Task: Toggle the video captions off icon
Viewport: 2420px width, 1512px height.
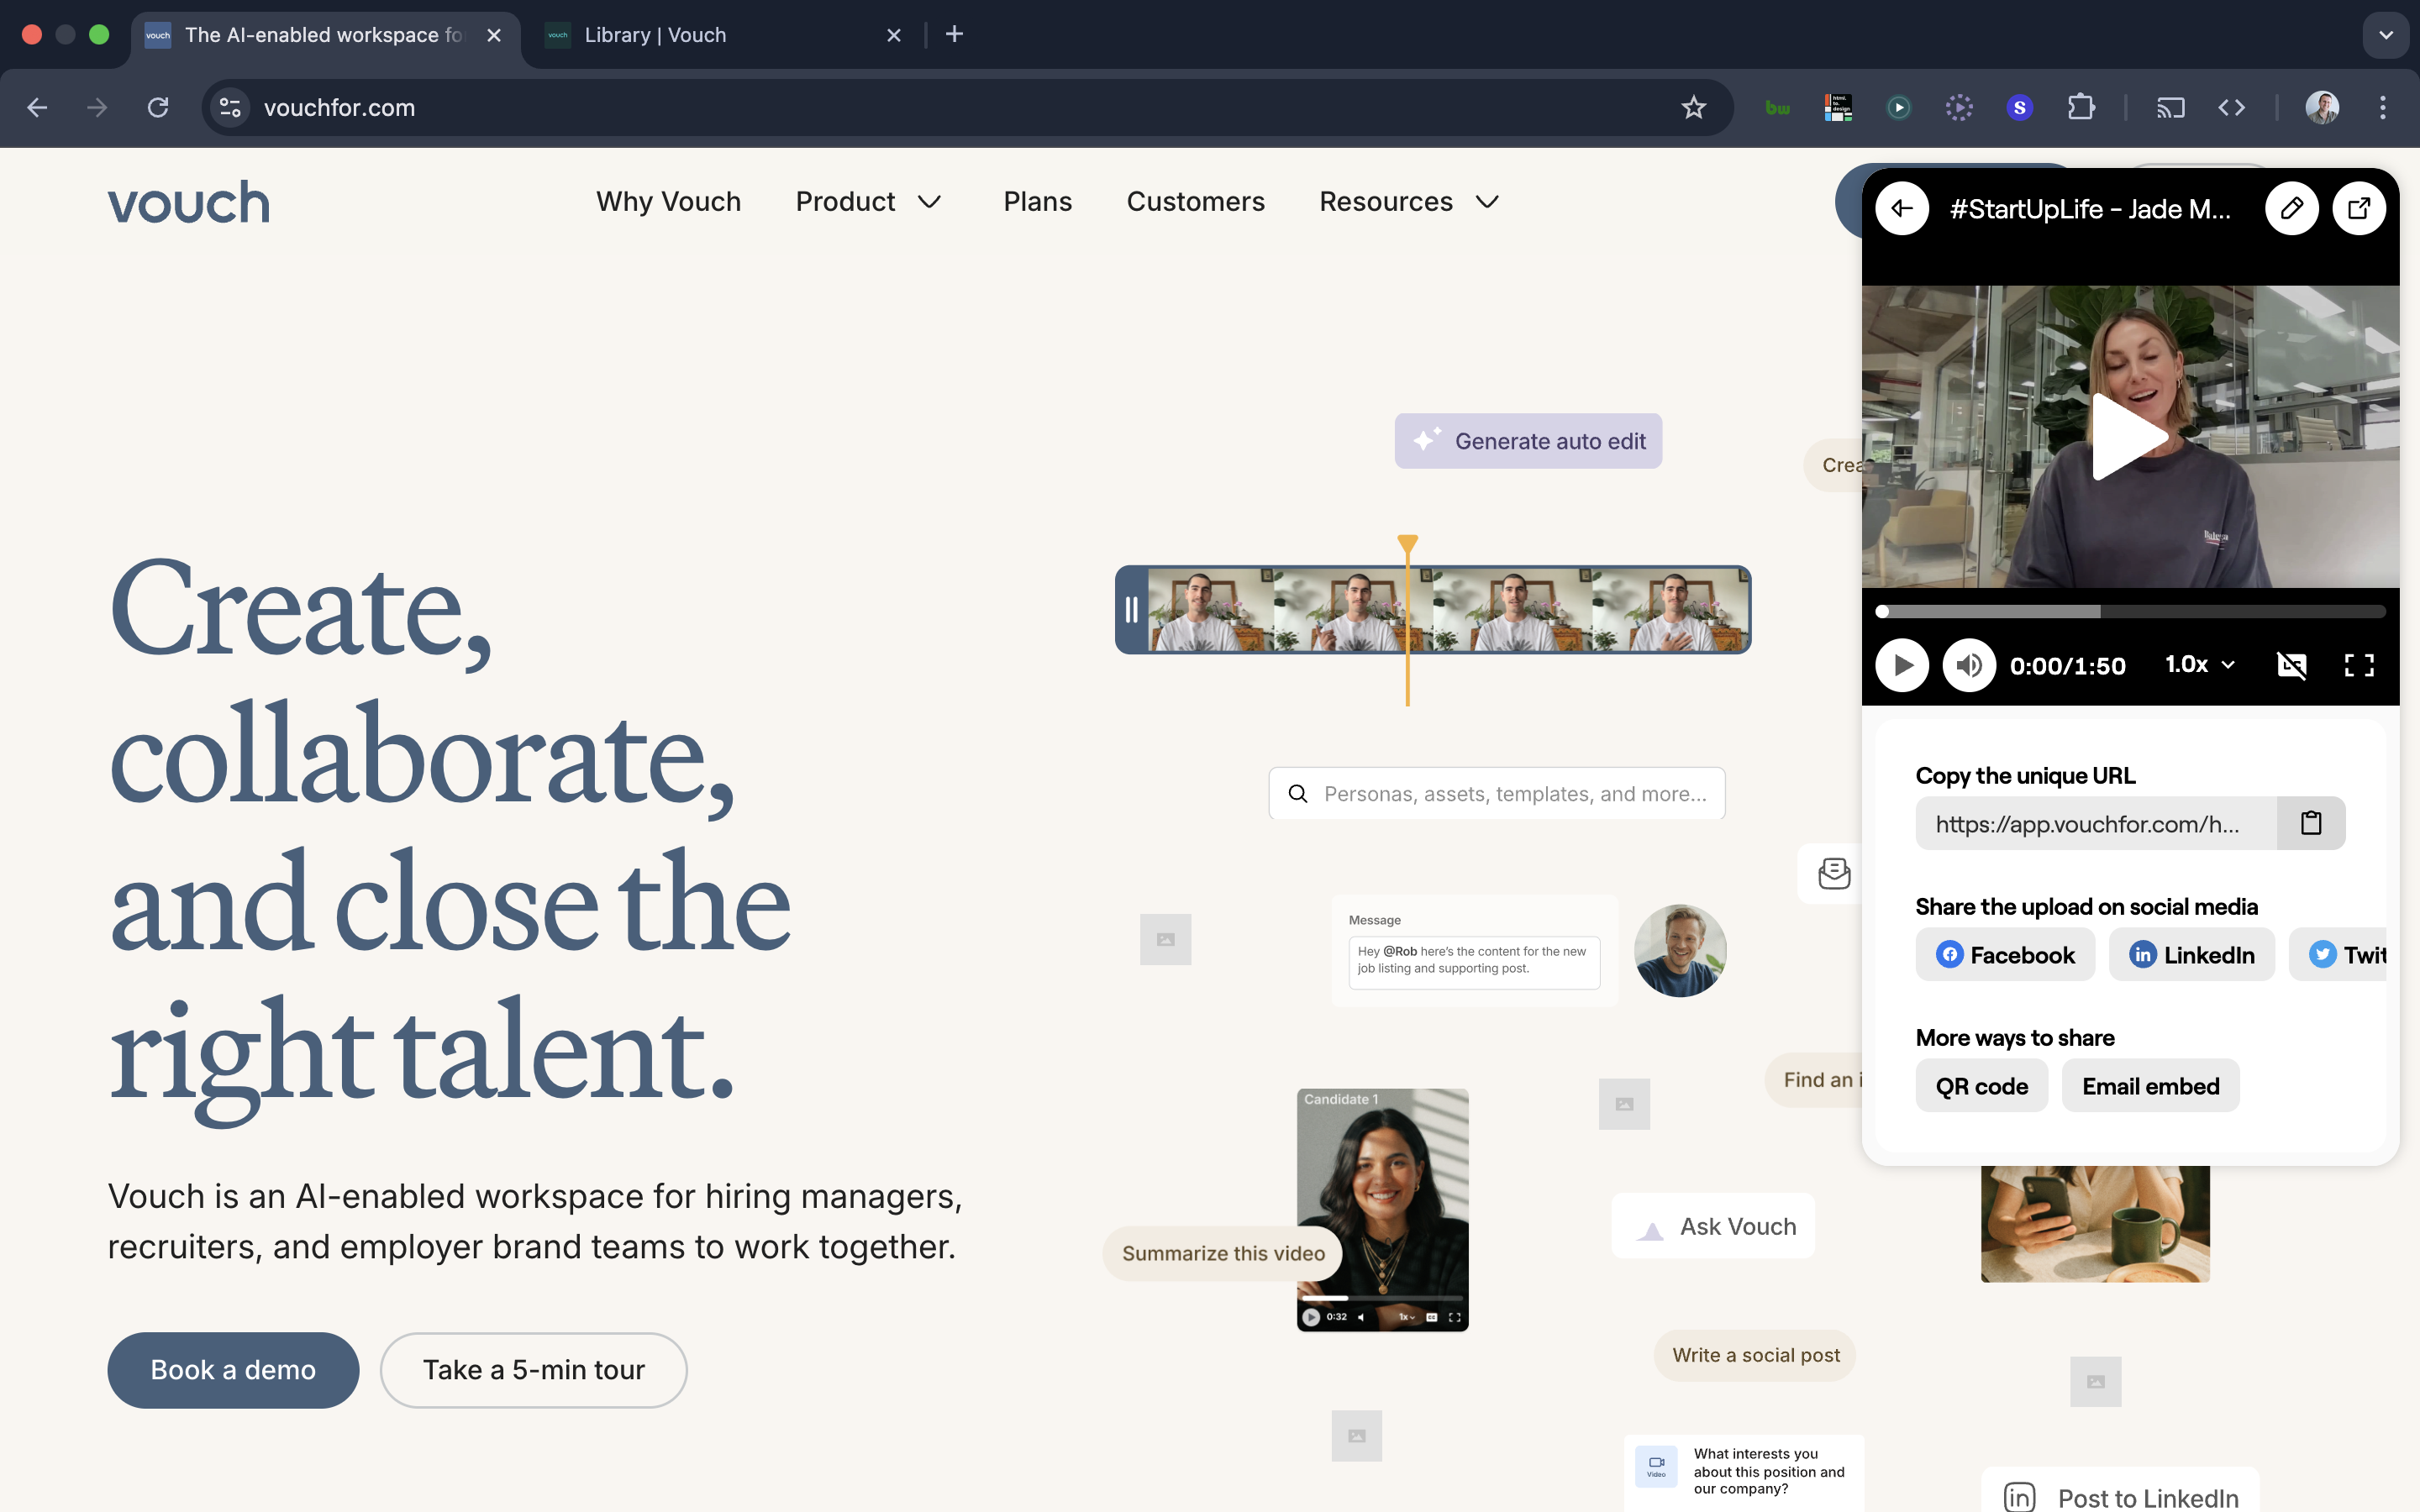Action: (2291, 665)
